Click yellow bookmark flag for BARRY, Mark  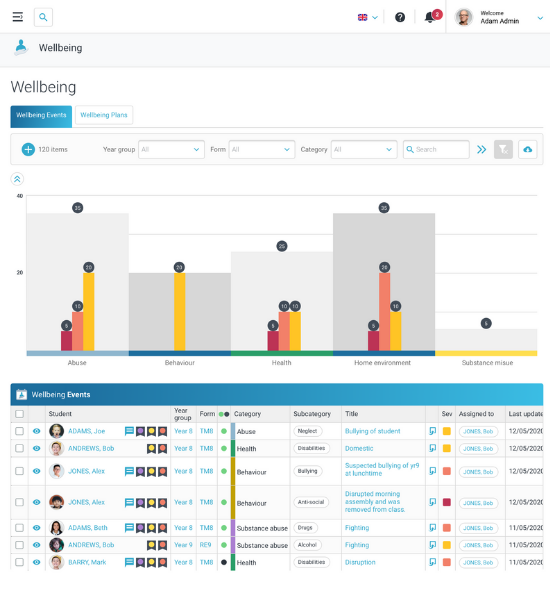coord(152,562)
